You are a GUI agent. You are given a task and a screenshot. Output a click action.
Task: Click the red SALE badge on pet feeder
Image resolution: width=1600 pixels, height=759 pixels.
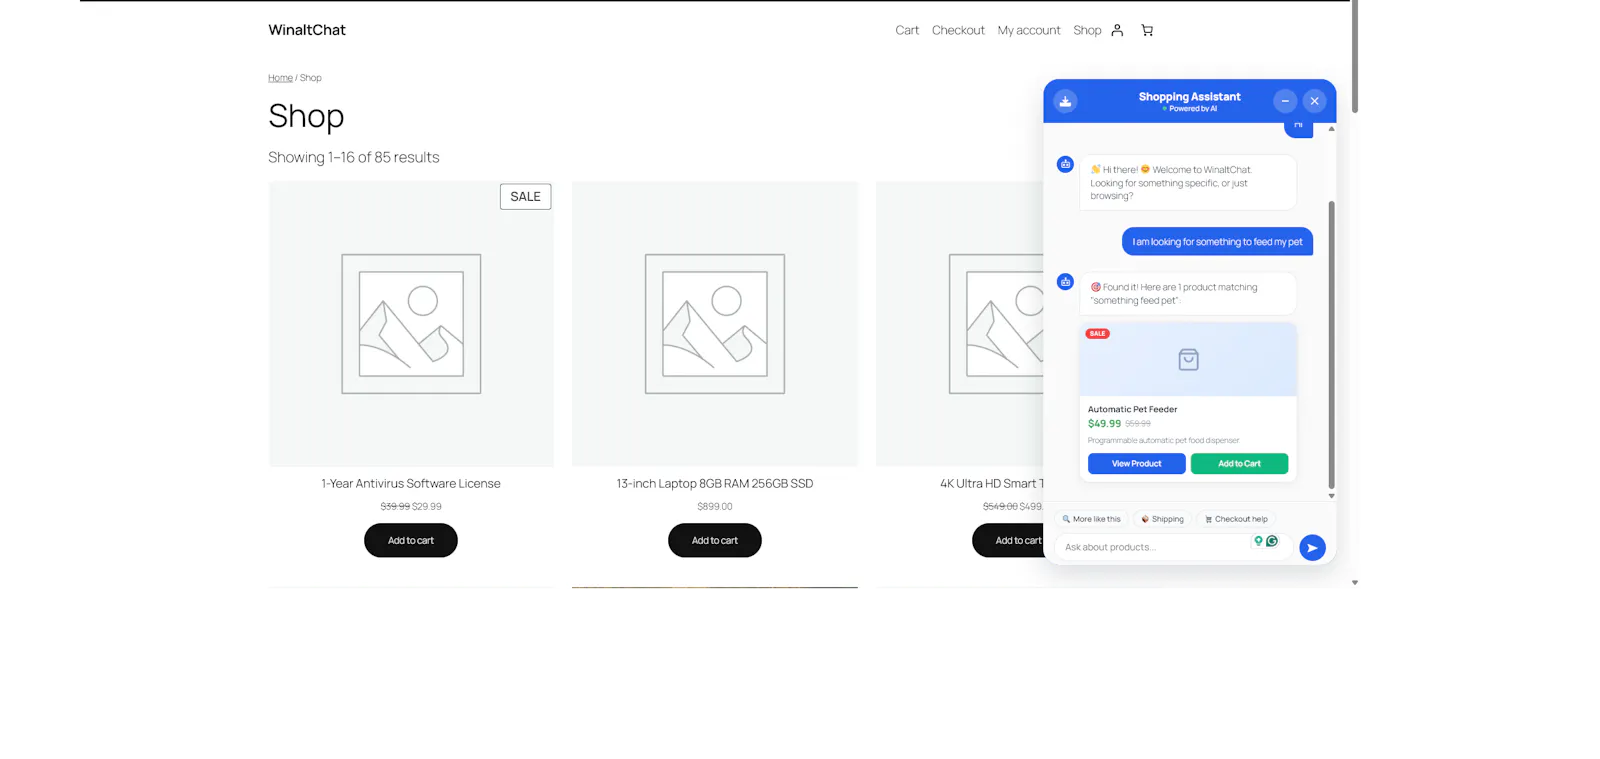coord(1097,334)
